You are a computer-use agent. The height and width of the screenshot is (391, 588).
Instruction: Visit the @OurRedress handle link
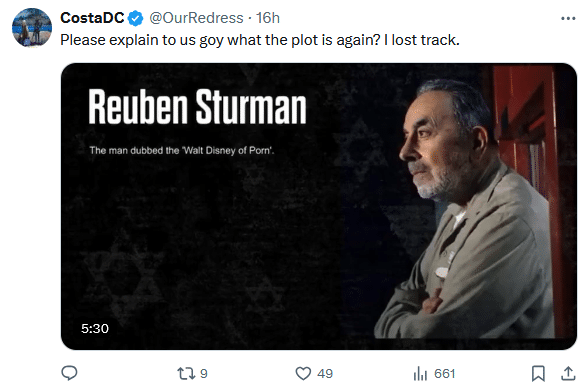[196, 18]
